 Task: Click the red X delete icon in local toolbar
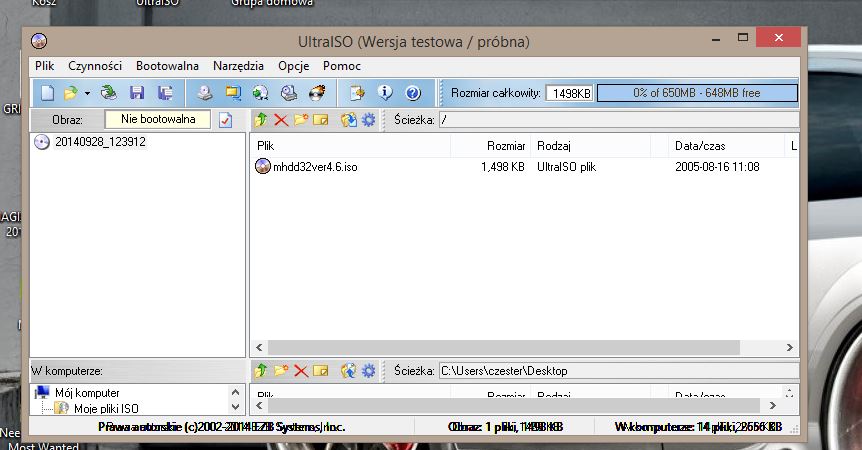coord(301,371)
